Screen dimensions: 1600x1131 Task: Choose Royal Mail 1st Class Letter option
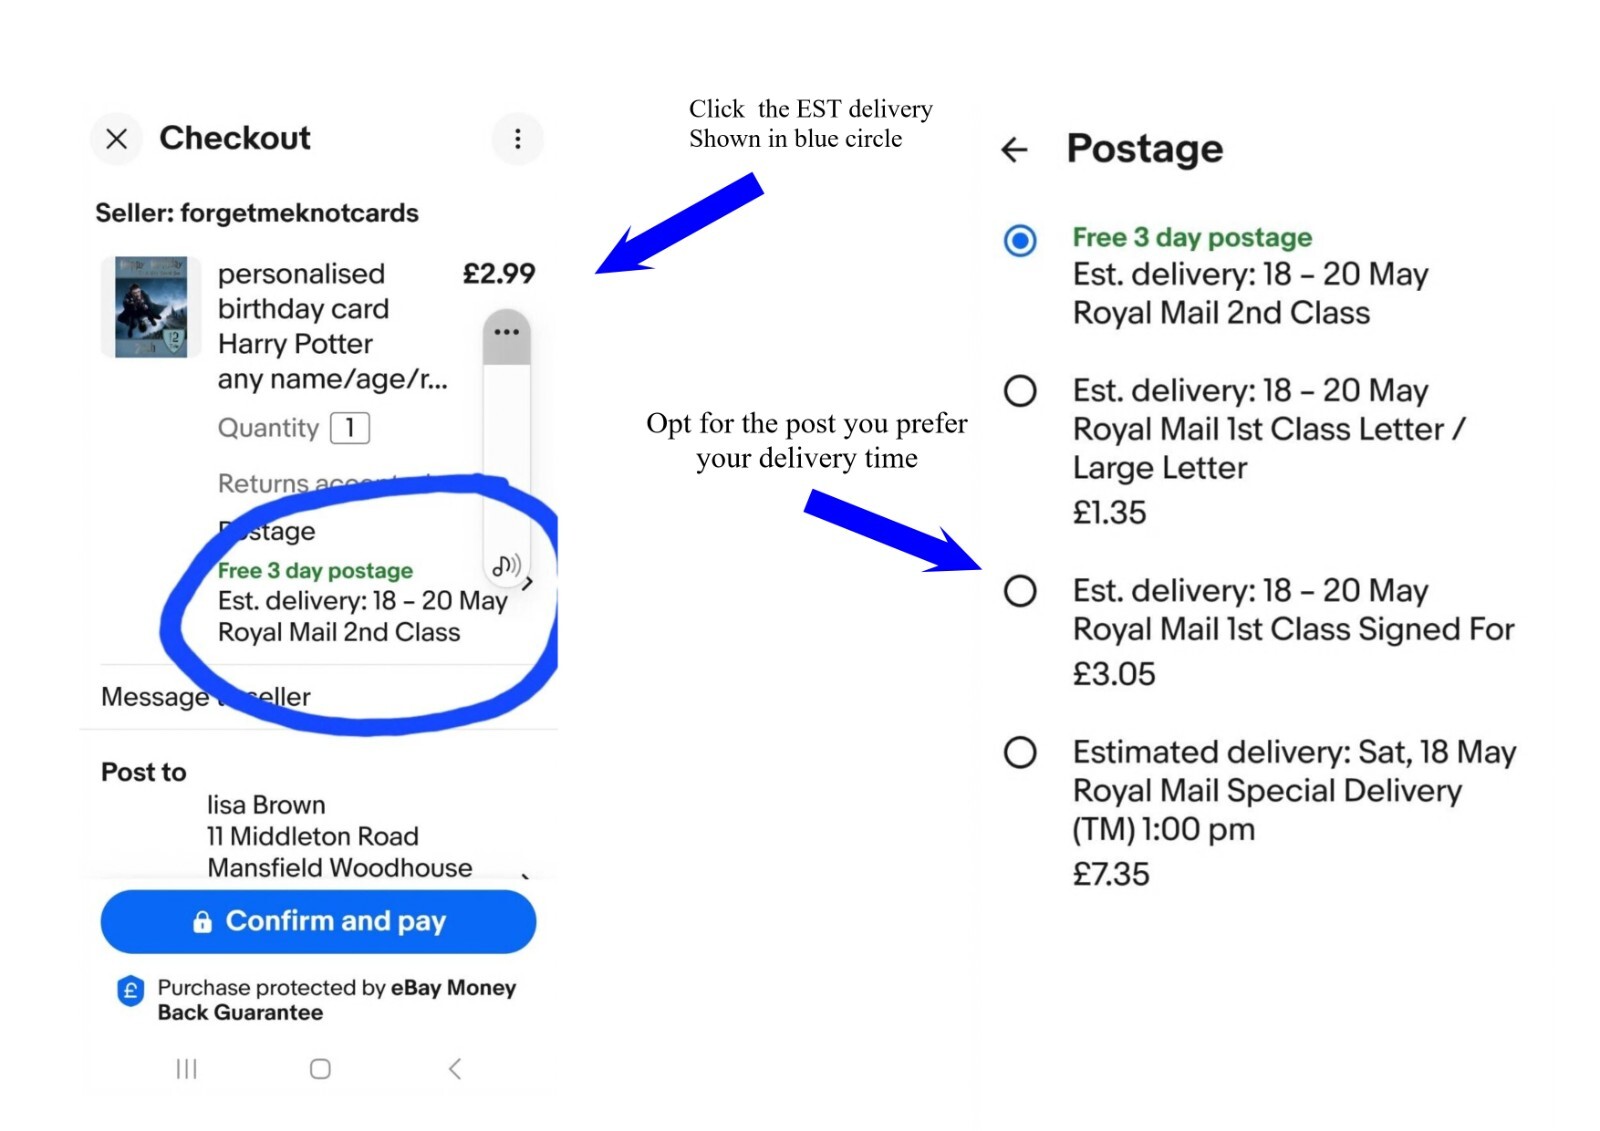point(1020,390)
